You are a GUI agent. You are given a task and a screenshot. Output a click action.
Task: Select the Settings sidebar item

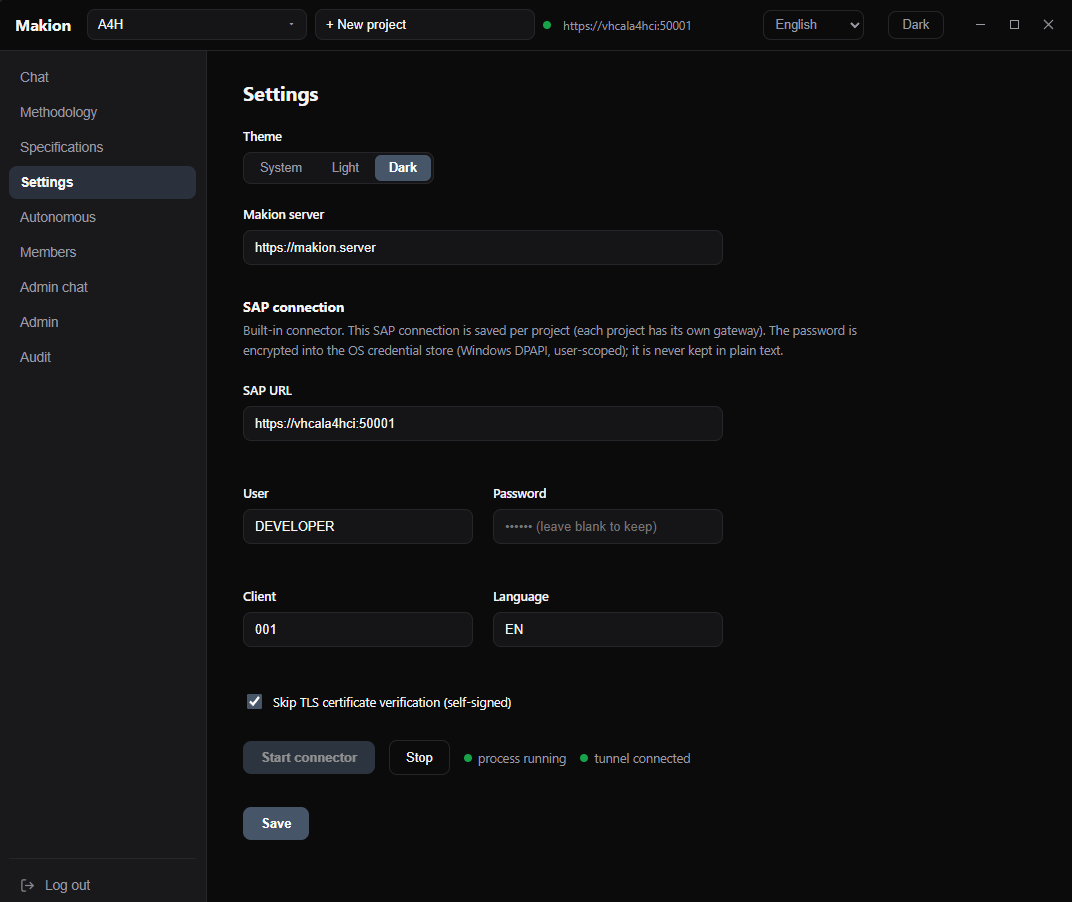[103, 183]
